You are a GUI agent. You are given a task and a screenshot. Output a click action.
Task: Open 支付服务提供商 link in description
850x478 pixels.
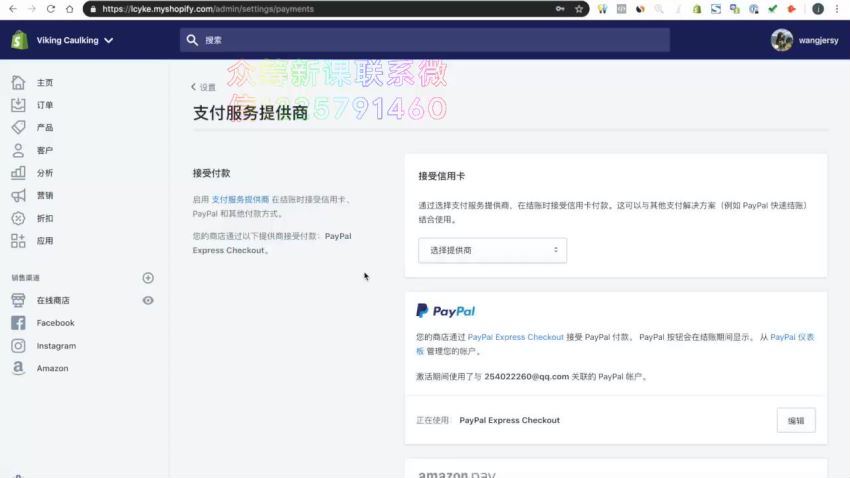[x=240, y=199]
